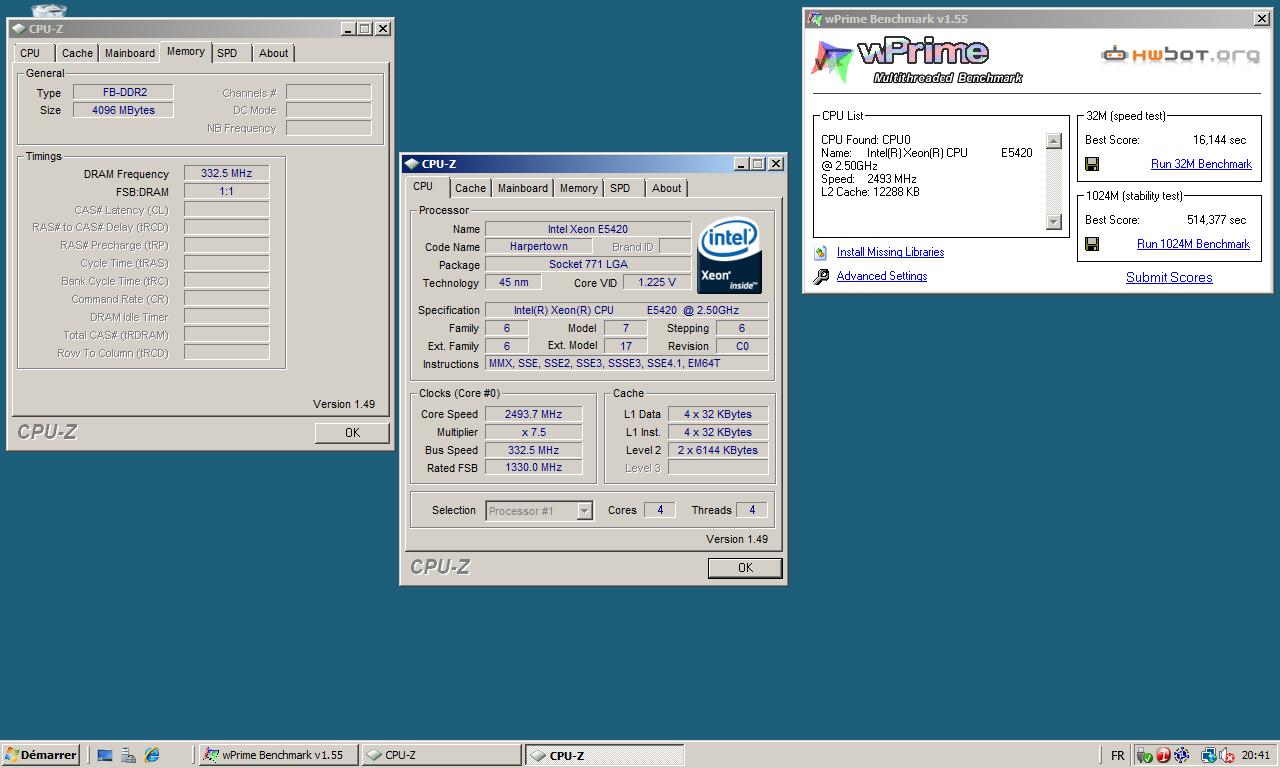Click the CPU-Z Memory window title bar icon

(x=19, y=29)
